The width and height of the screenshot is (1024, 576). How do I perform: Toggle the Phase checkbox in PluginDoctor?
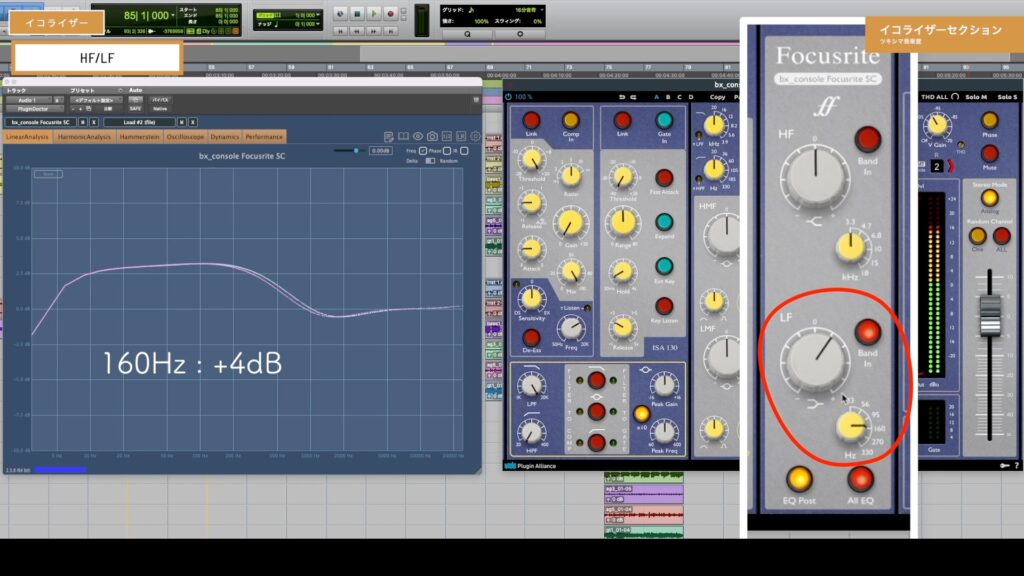pos(447,151)
